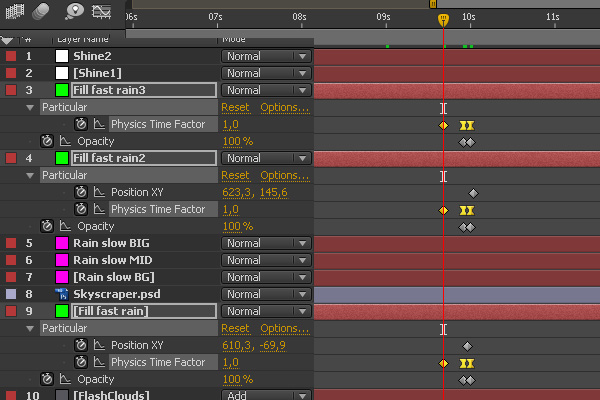The width and height of the screenshot is (600, 400).
Task: Click the Particular effect I-beam marker on layer 3
Action: point(443,108)
